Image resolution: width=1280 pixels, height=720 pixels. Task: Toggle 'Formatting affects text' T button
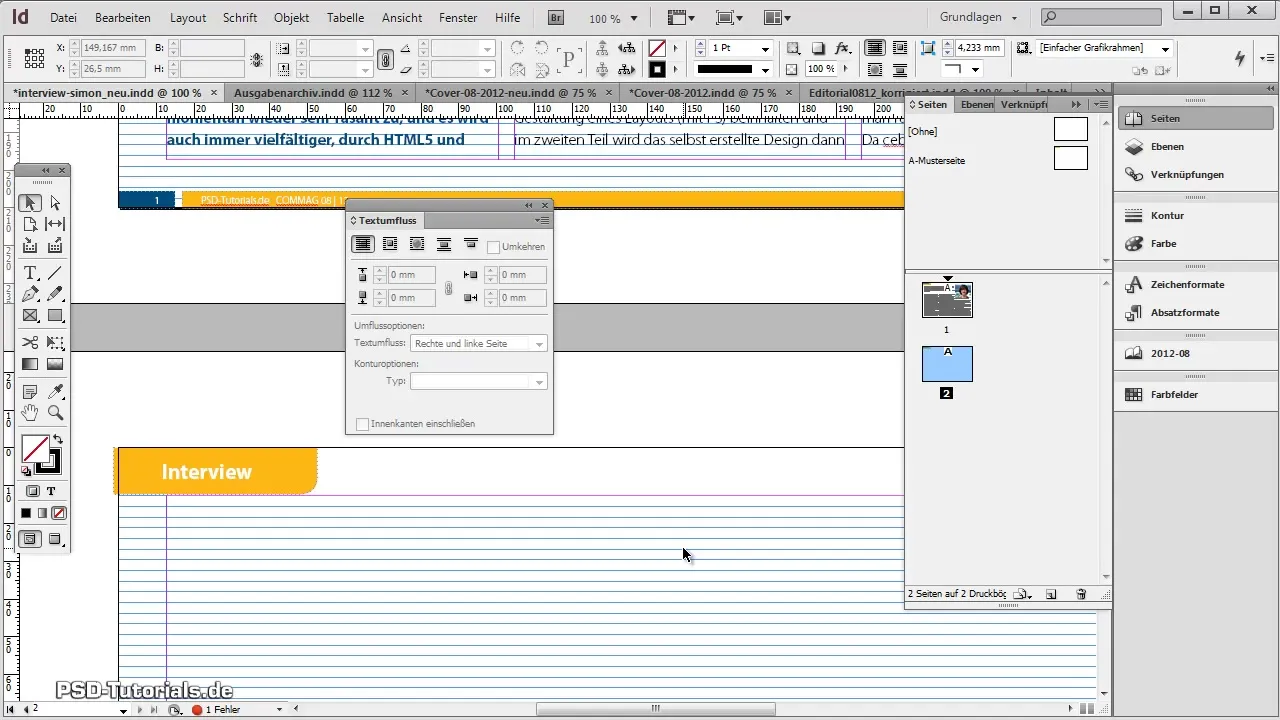[x=50, y=491]
